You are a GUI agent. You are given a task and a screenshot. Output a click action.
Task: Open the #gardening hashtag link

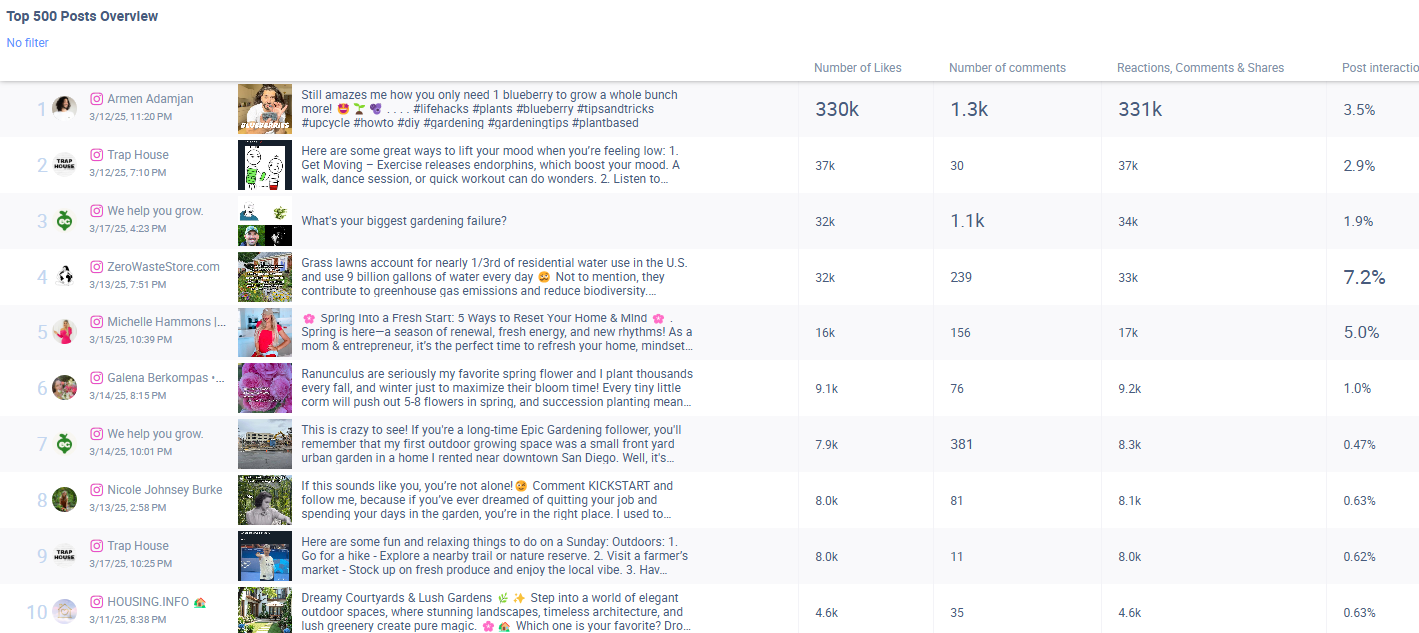tap(455, 123)
